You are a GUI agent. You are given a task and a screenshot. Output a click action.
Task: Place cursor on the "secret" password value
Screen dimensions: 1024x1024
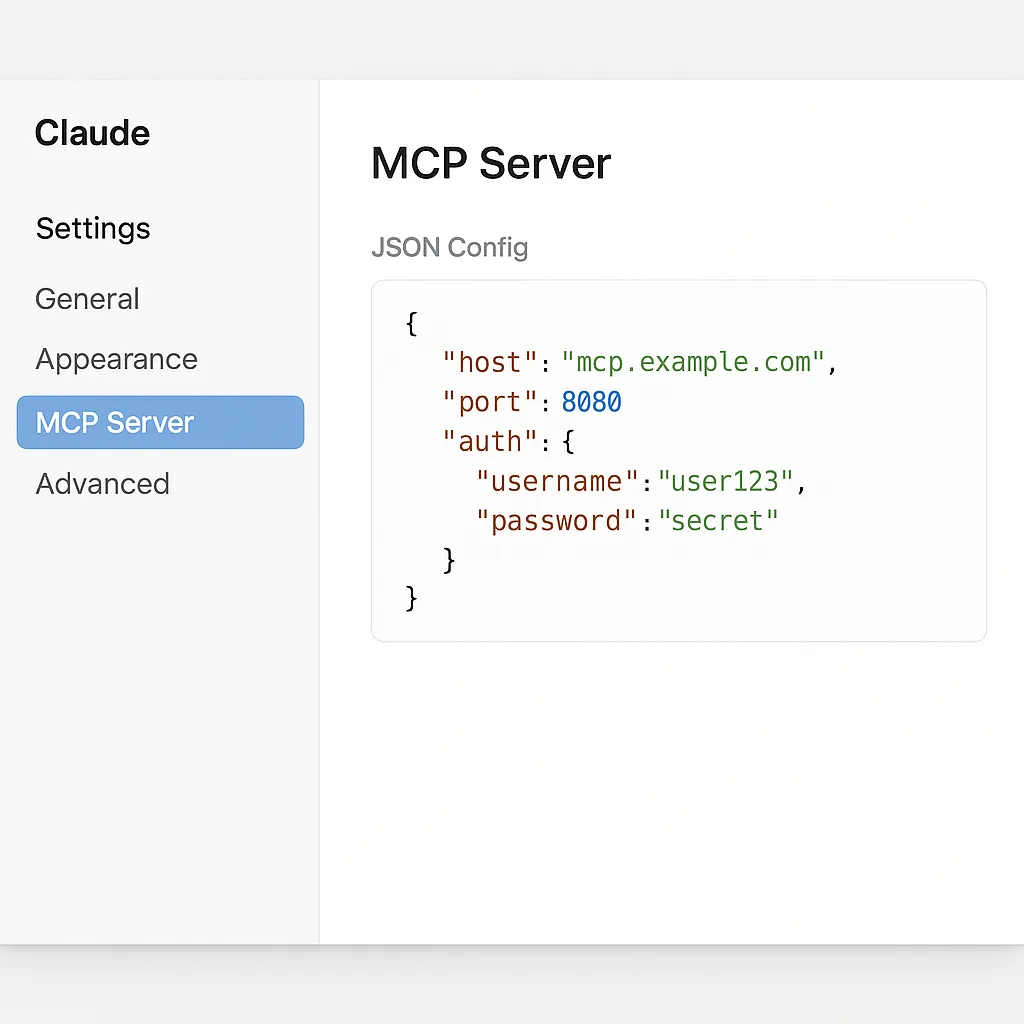(x=718, y=521)
